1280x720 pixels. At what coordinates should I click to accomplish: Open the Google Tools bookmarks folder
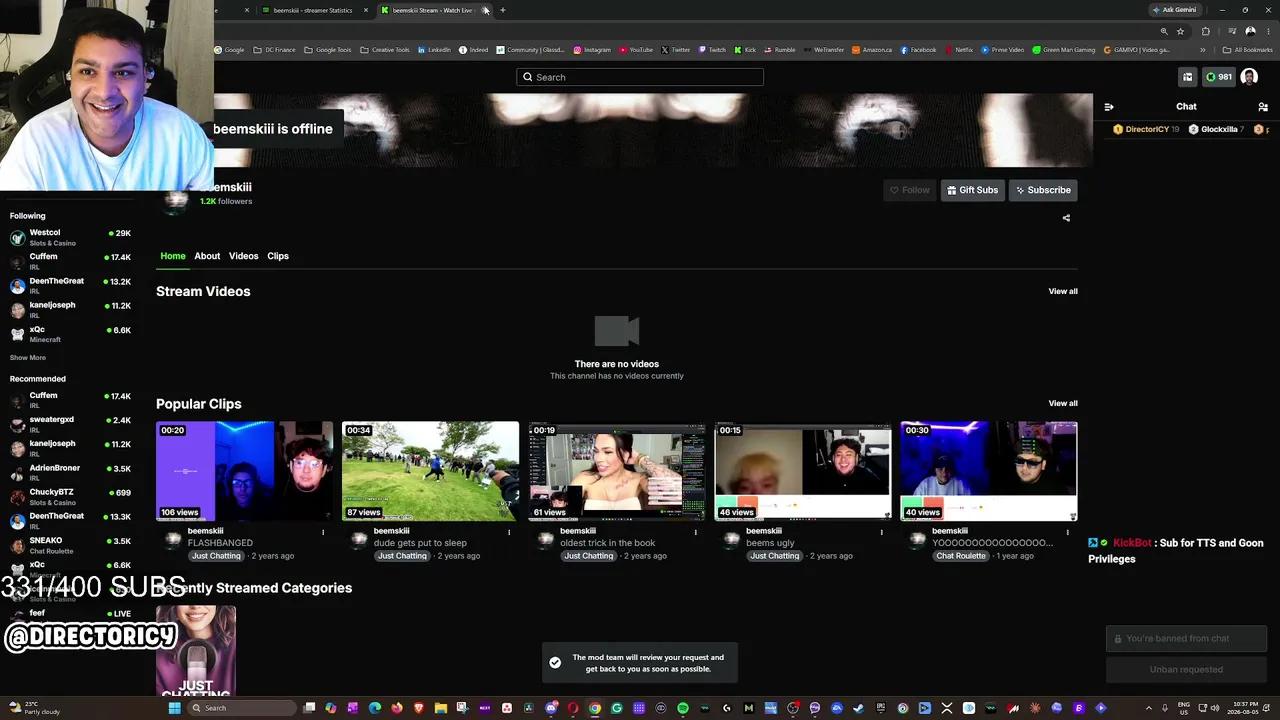tap(328, 50)
